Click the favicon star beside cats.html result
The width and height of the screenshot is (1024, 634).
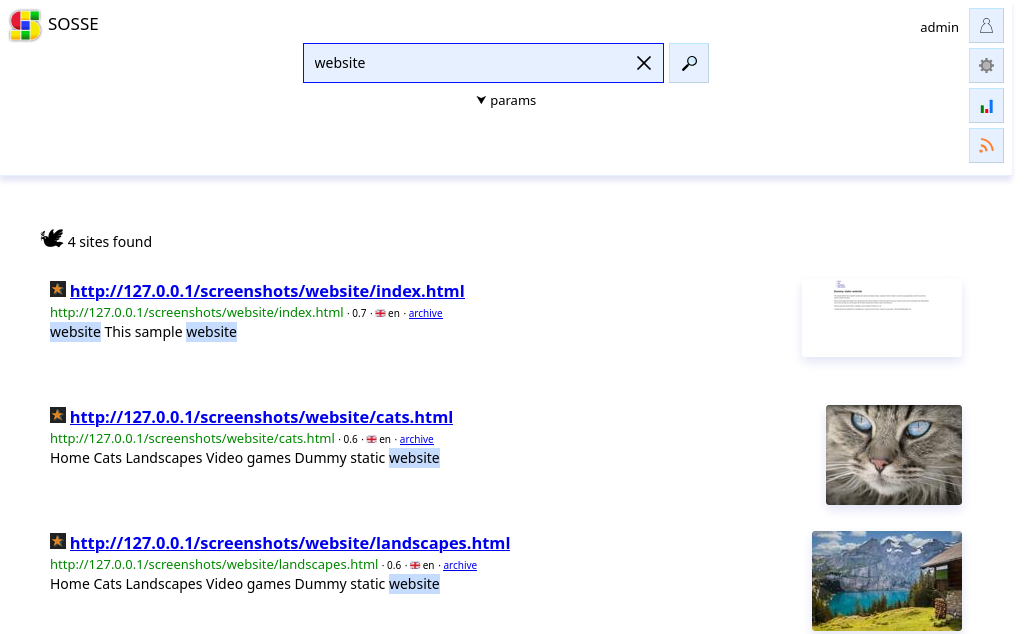(x=57, y=415)
